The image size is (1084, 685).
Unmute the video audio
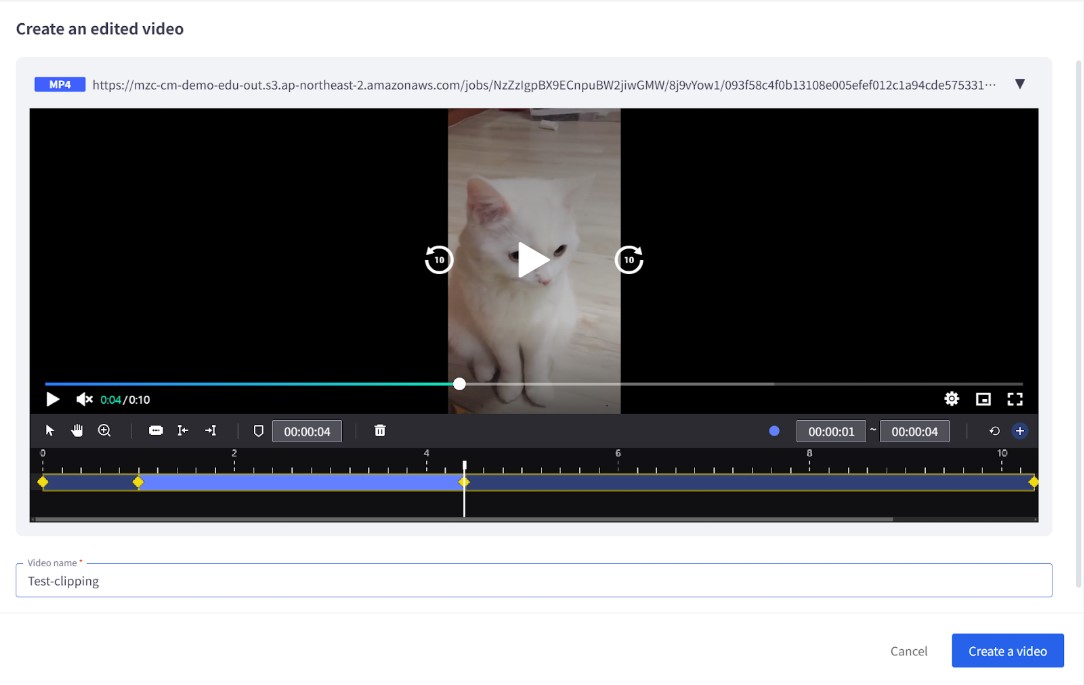(x=84, y=399)
